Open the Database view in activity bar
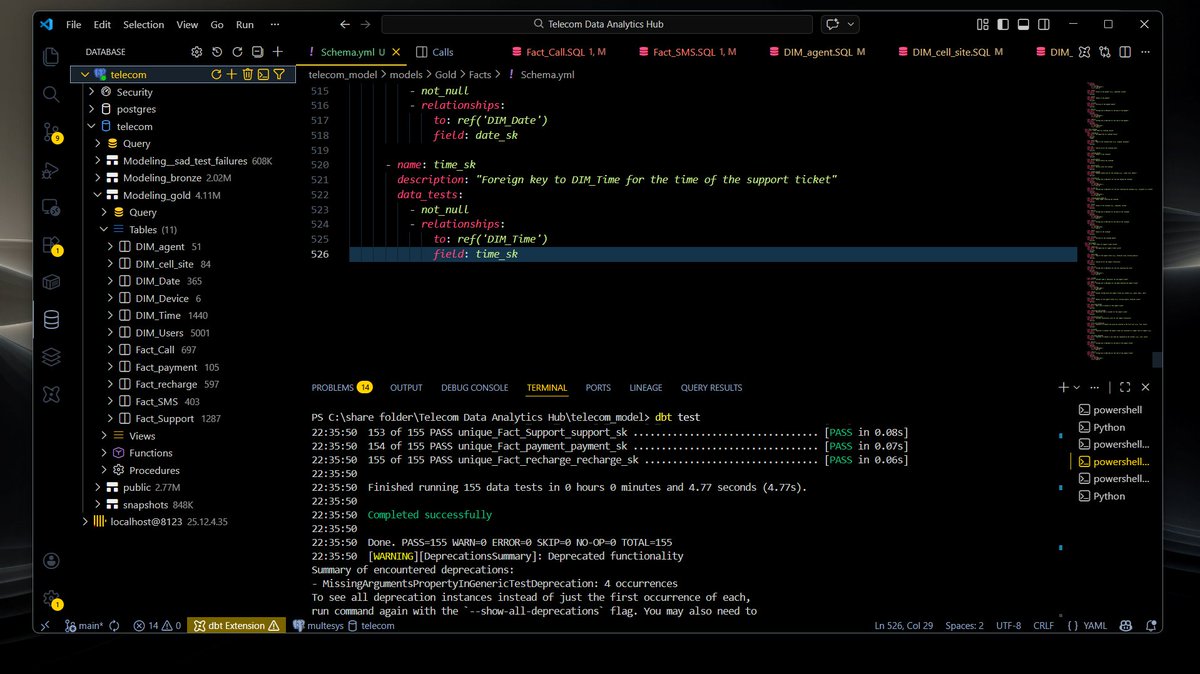The image size is (1200, 674). tap(51, 320)
